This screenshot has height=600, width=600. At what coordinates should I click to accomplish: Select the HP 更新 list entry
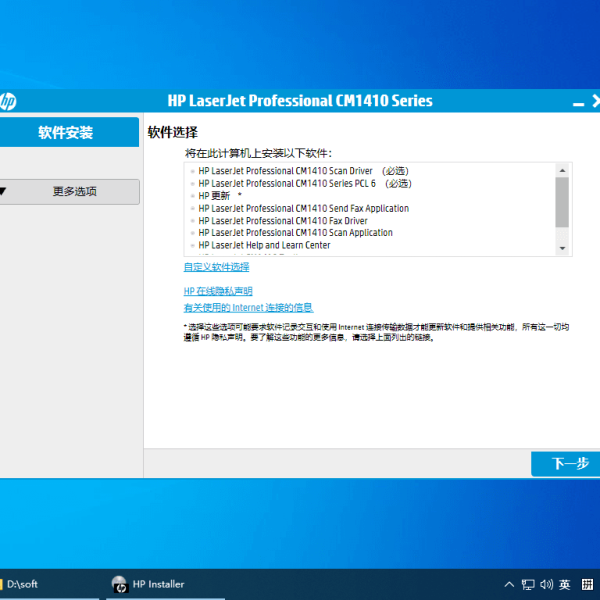point(220,196)
